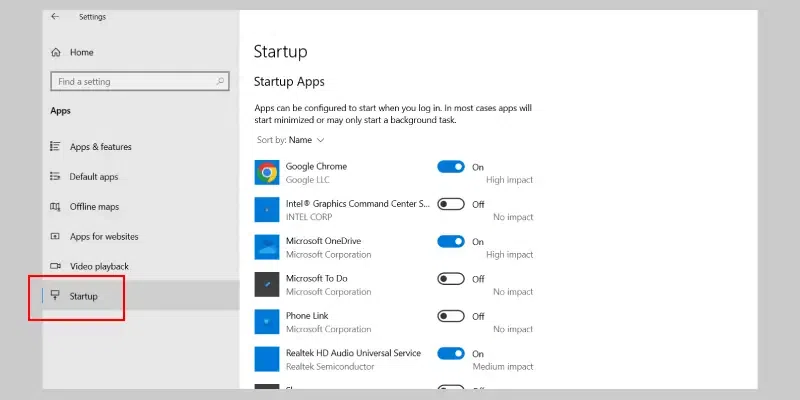Click the Intel Graphics Command Center icon
Viewport: 800px width, 400px height.
tap(267, 209)
